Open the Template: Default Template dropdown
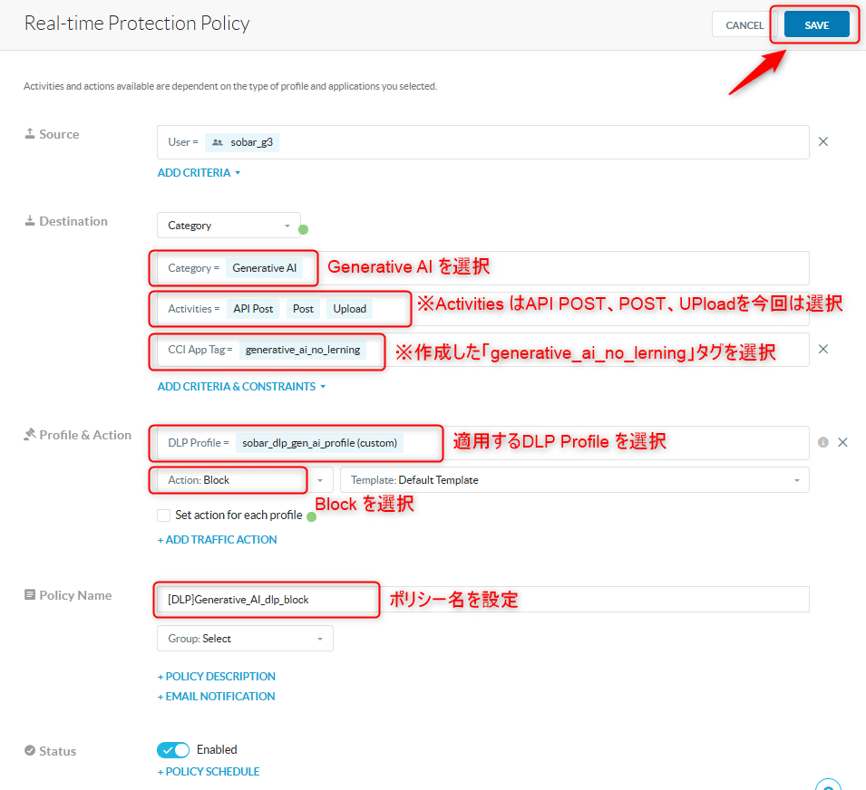866x790 pixels. click(574, 480)
